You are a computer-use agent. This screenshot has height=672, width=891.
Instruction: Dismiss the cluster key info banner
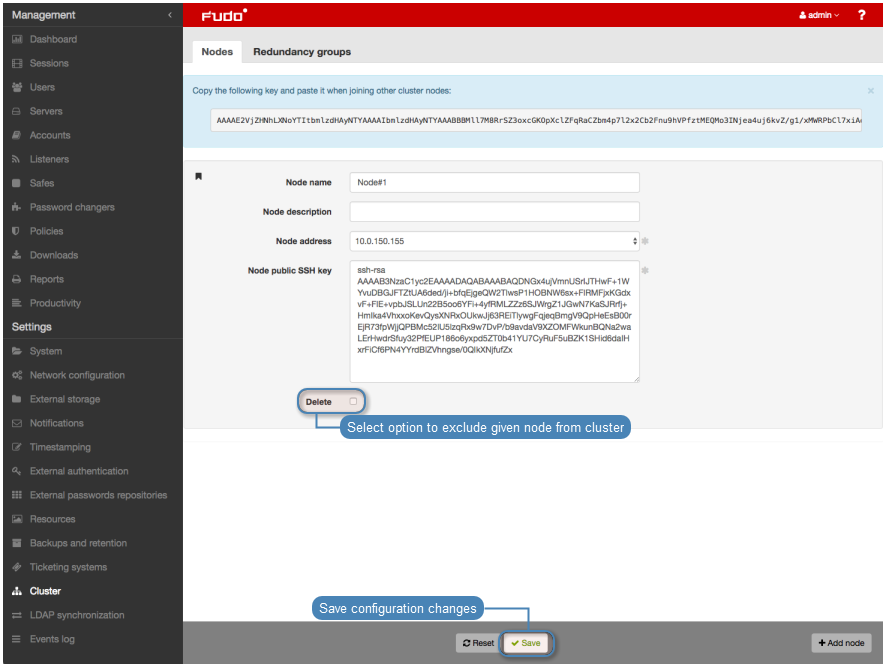871,91
